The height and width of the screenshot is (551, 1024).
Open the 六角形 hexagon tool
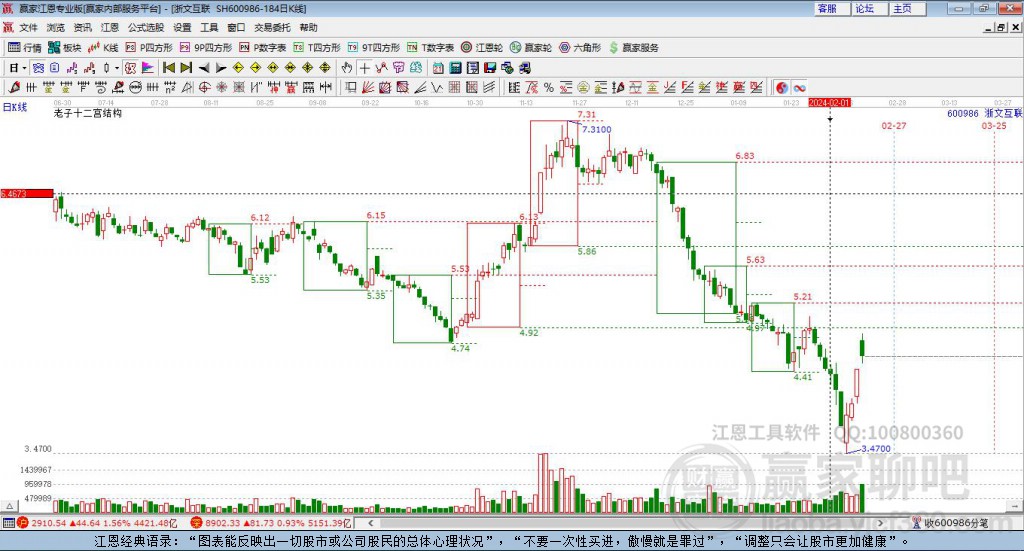pos(580,48)
